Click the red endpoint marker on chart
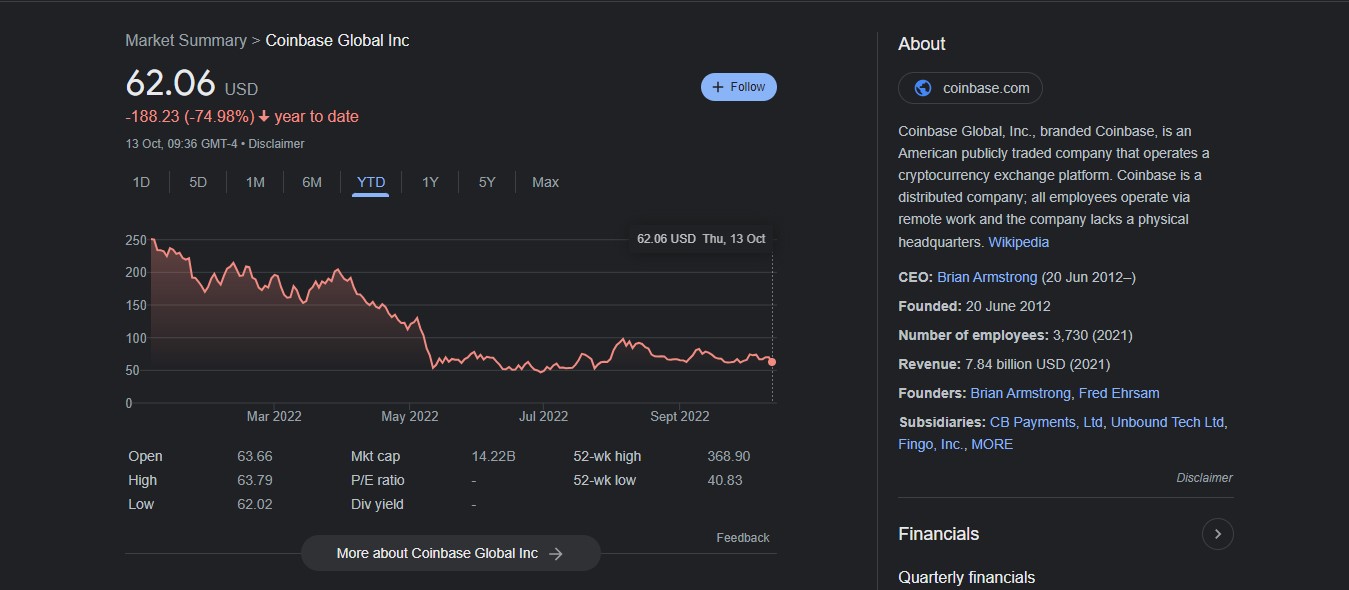This screenshot has width=1349, height=590. click(x=772, y=362)
